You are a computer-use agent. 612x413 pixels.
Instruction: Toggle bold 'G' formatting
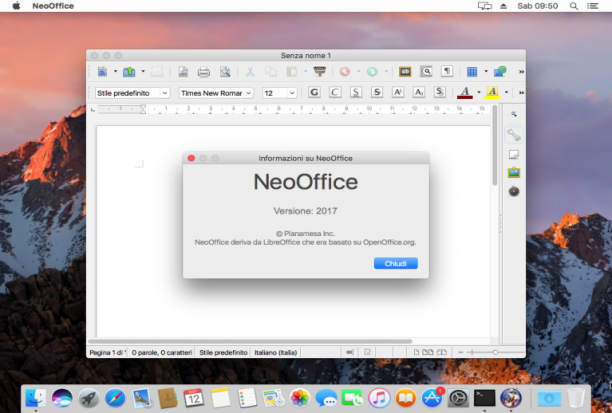[x=314, y=93]
